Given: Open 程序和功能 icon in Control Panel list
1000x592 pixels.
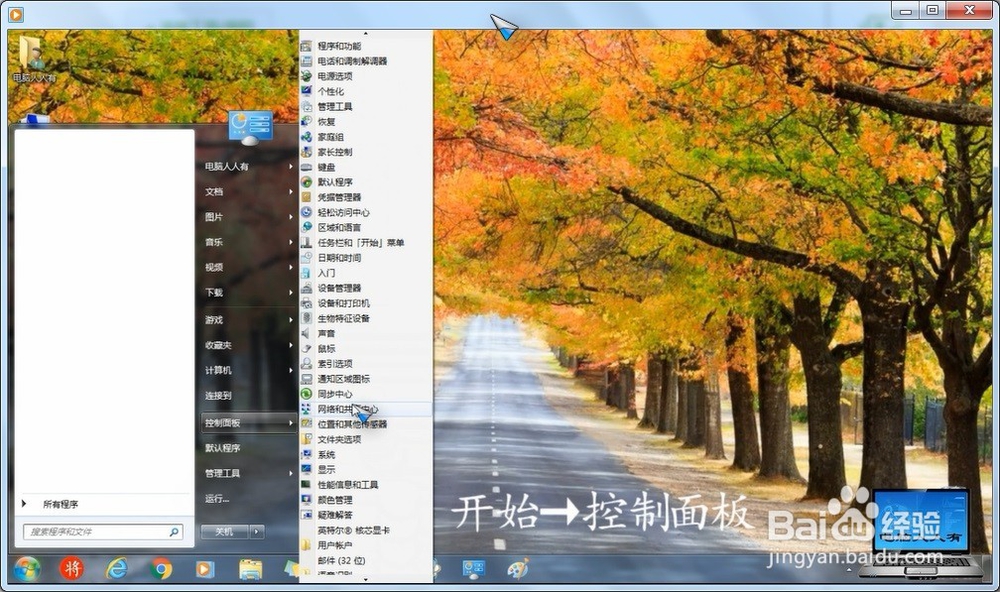Looking at the screenshot, I should coord(307,46).
